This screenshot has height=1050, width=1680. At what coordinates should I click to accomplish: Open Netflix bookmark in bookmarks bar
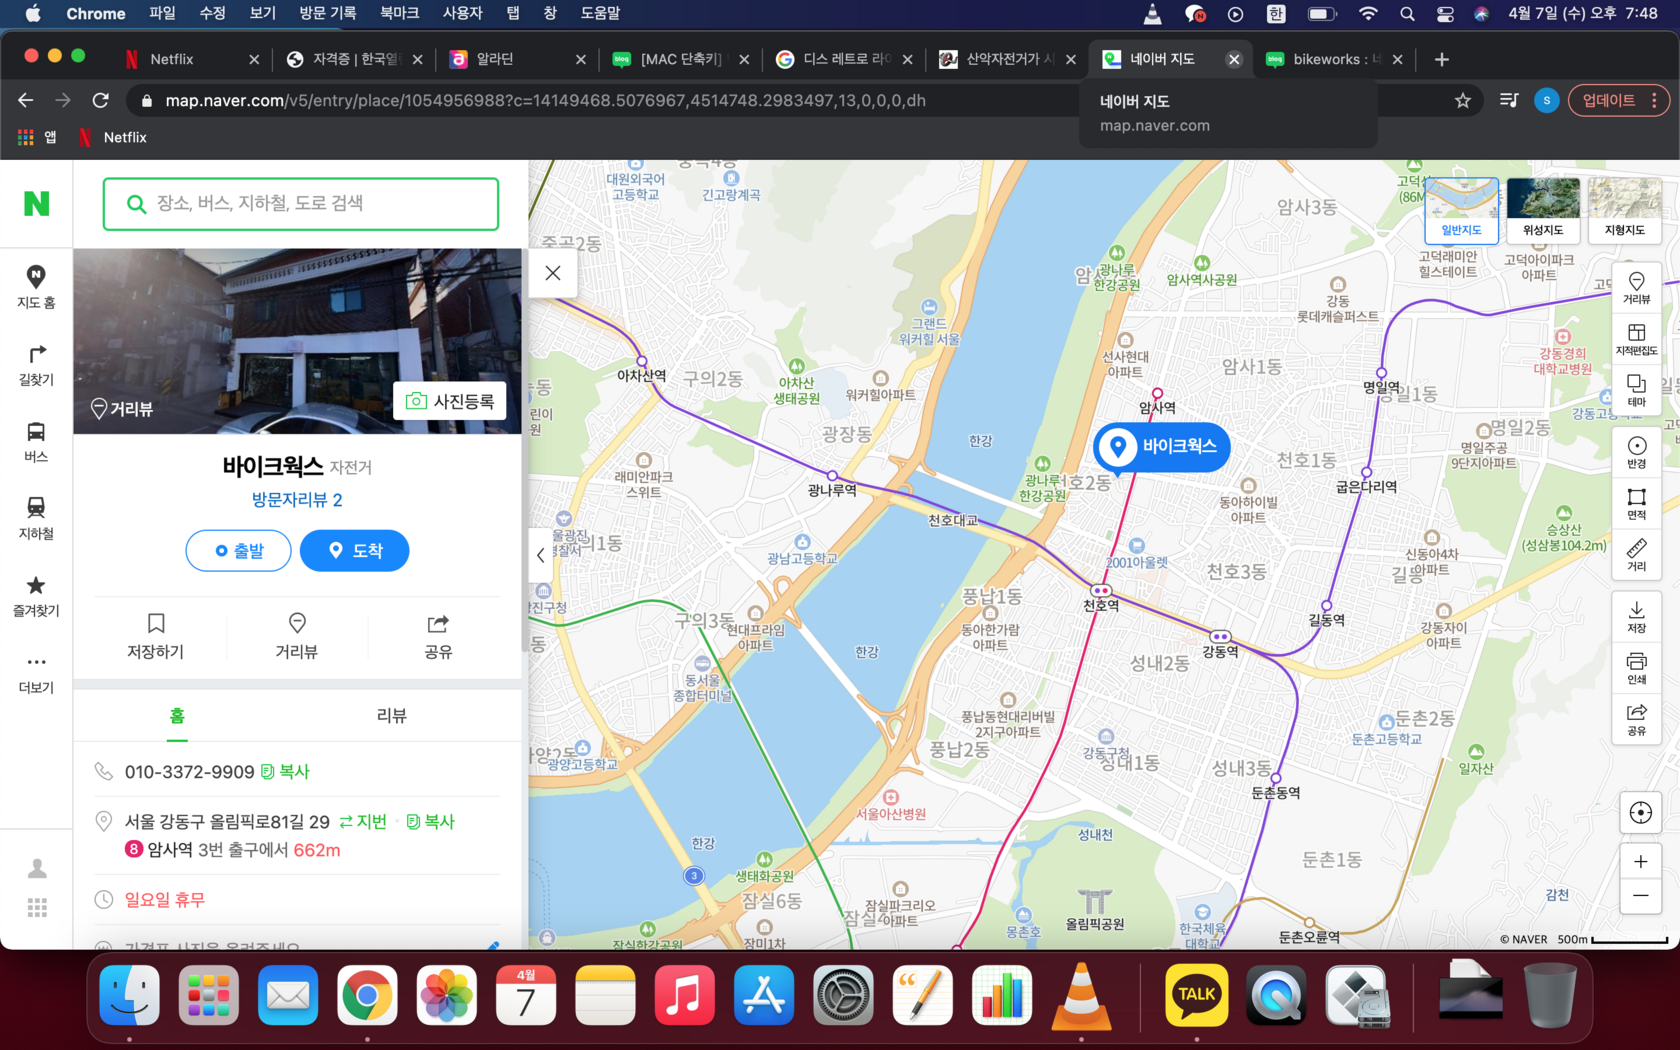pos(113,137)
